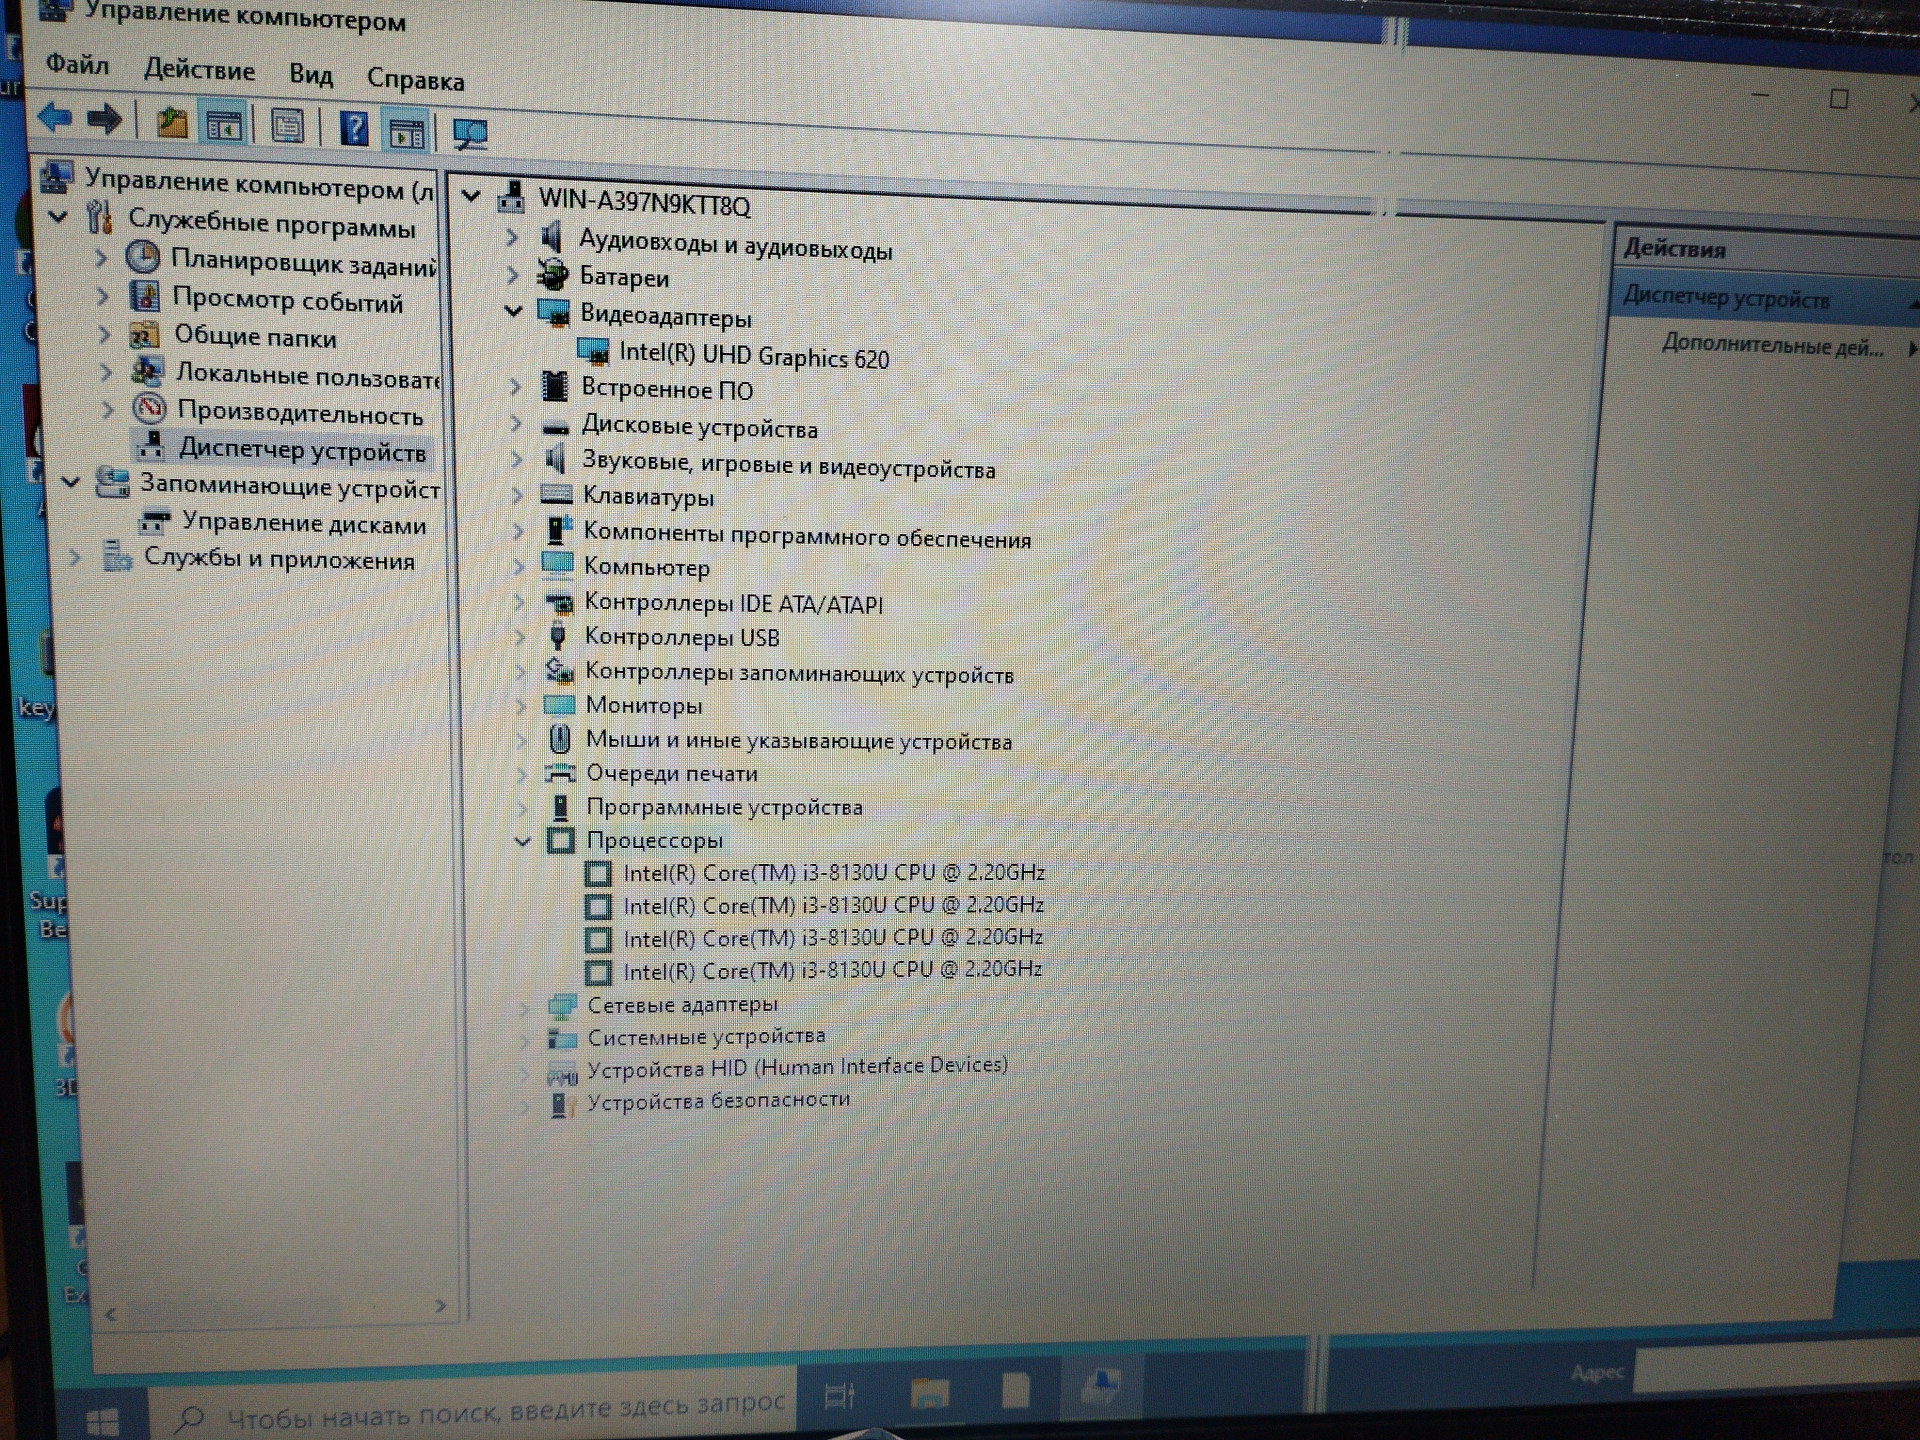Click the Мониторы monitor icon
The image size is (1920, 1440).
(x=559, y=704)
